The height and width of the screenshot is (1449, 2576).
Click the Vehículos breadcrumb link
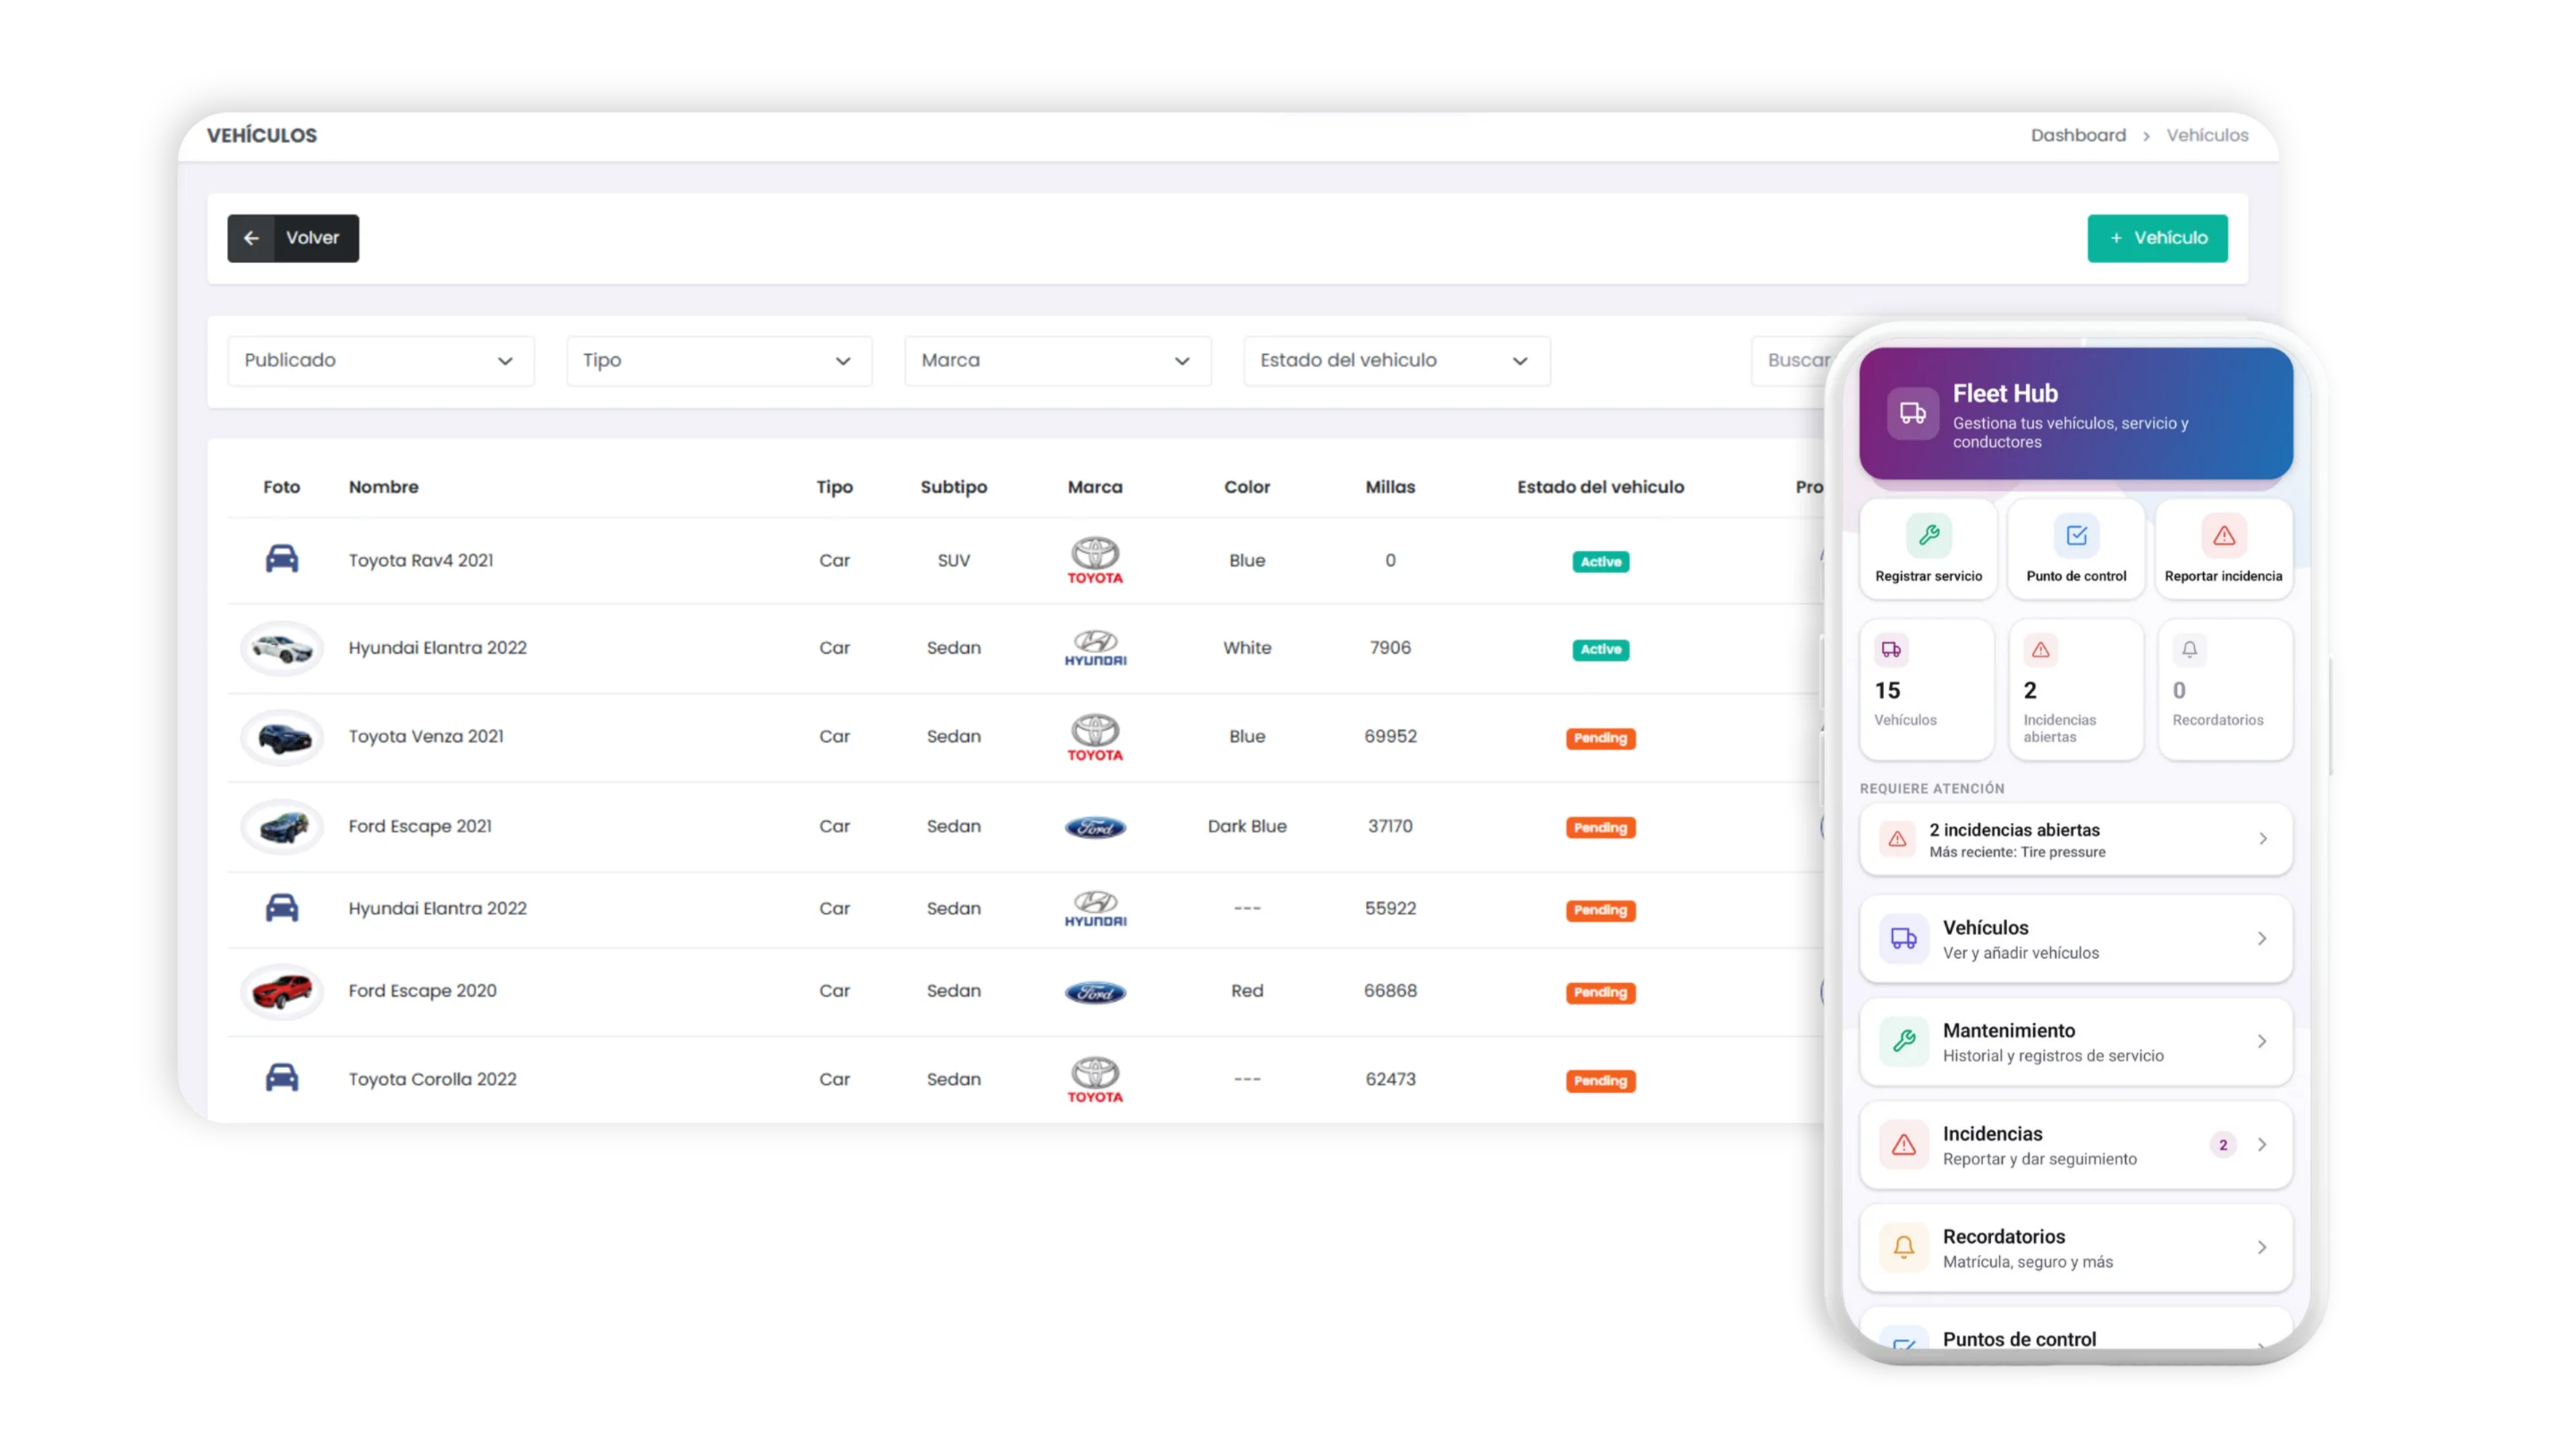(2206, 135)
